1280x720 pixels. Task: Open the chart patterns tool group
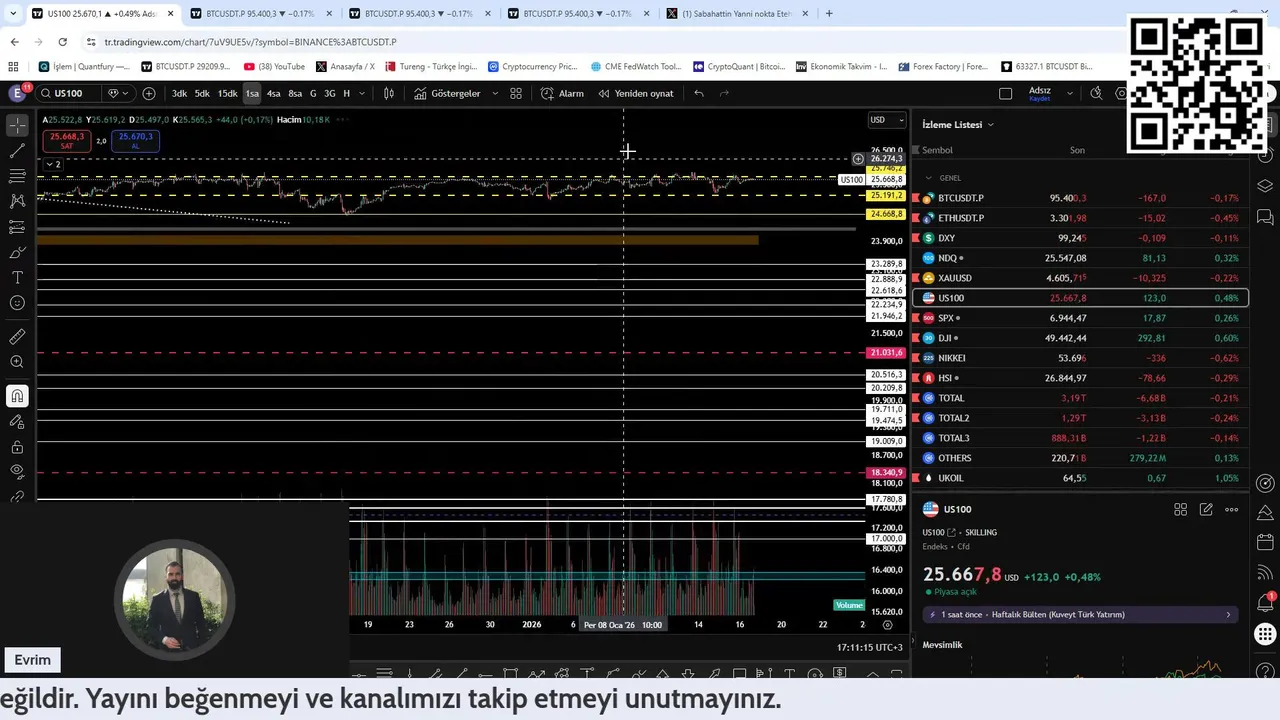coord(17,201)
